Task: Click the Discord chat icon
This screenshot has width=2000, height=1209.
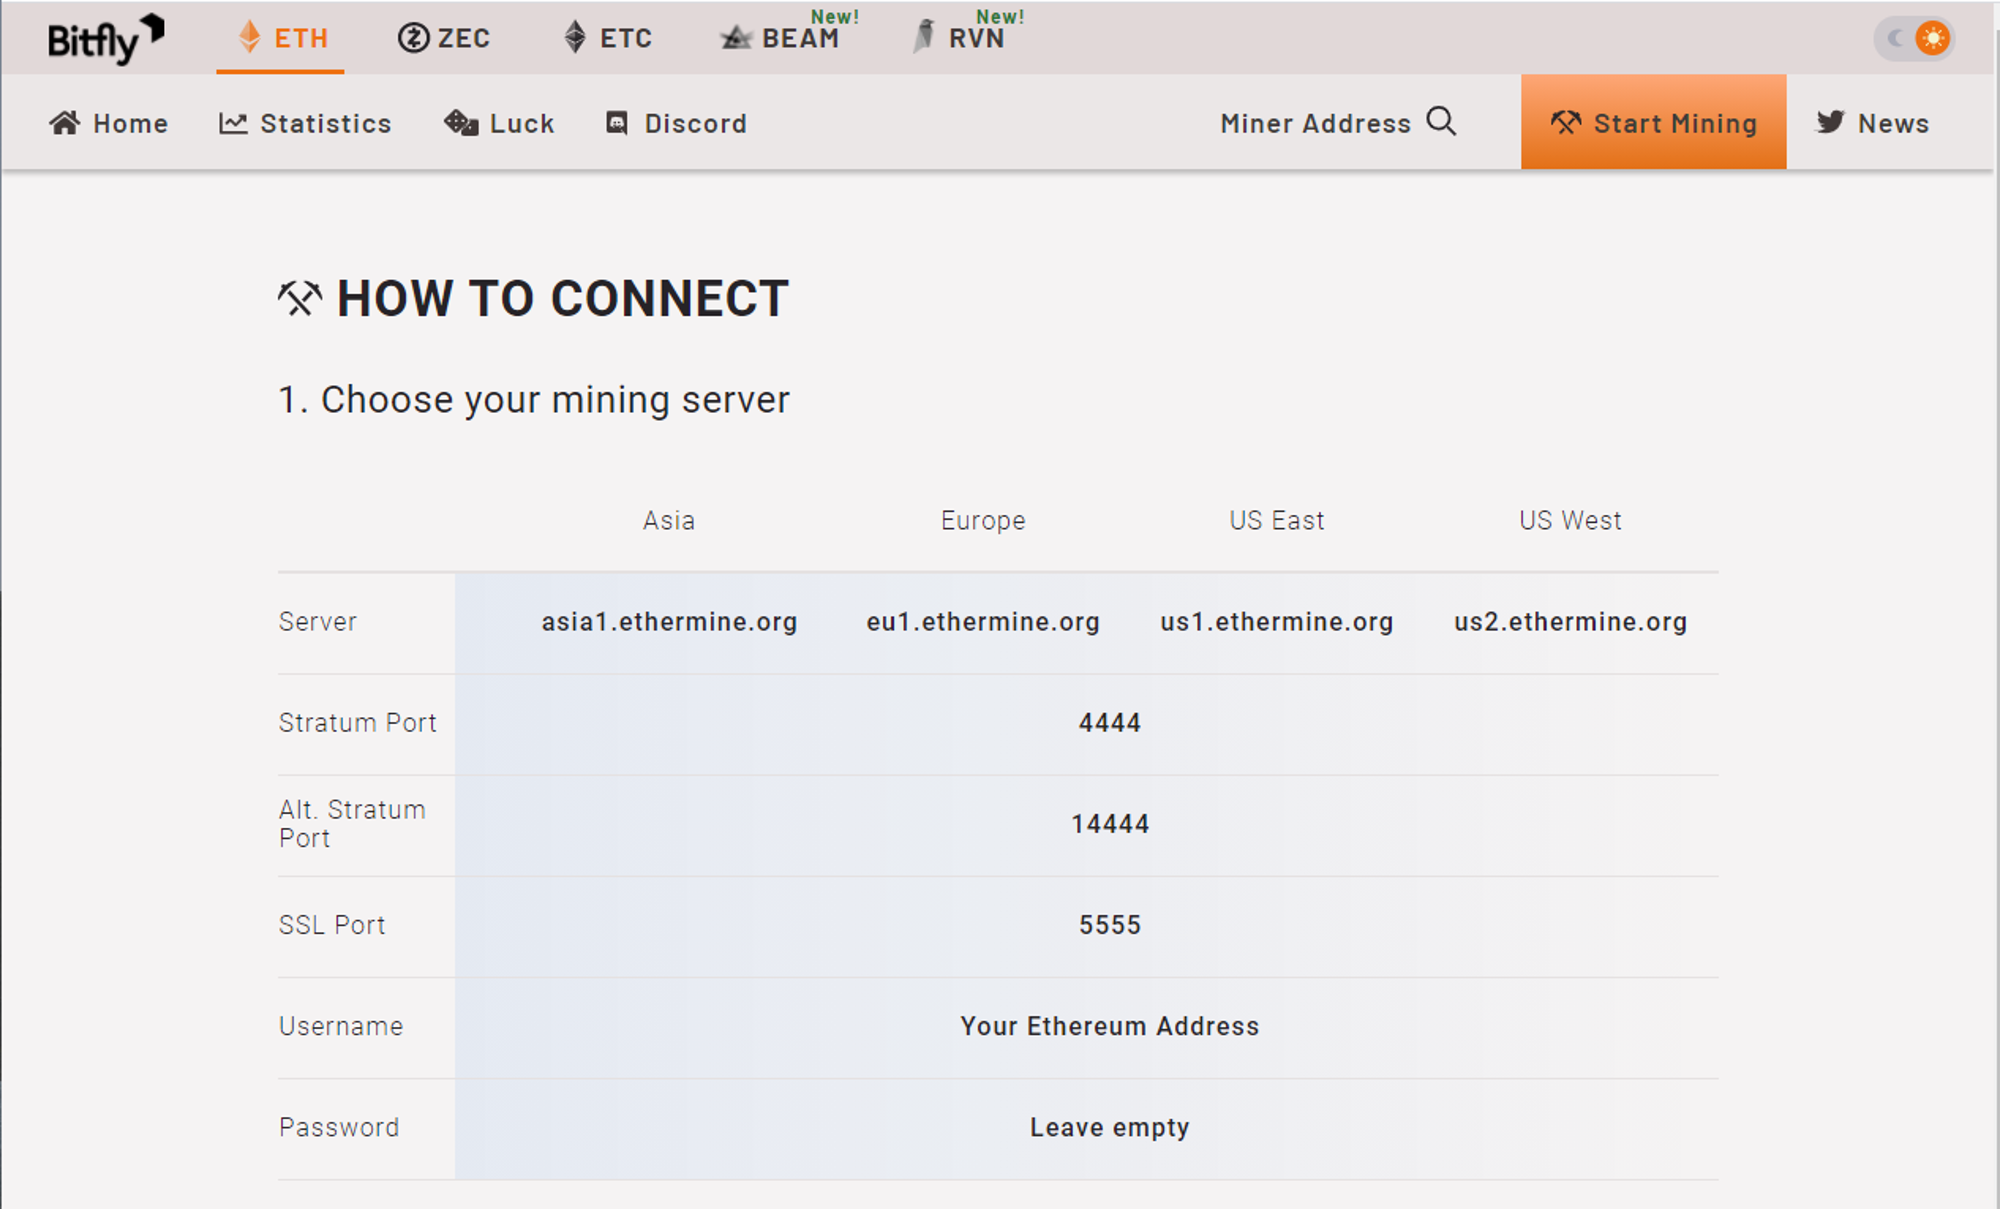Action: pyautogui.click(x=617, y=123)
